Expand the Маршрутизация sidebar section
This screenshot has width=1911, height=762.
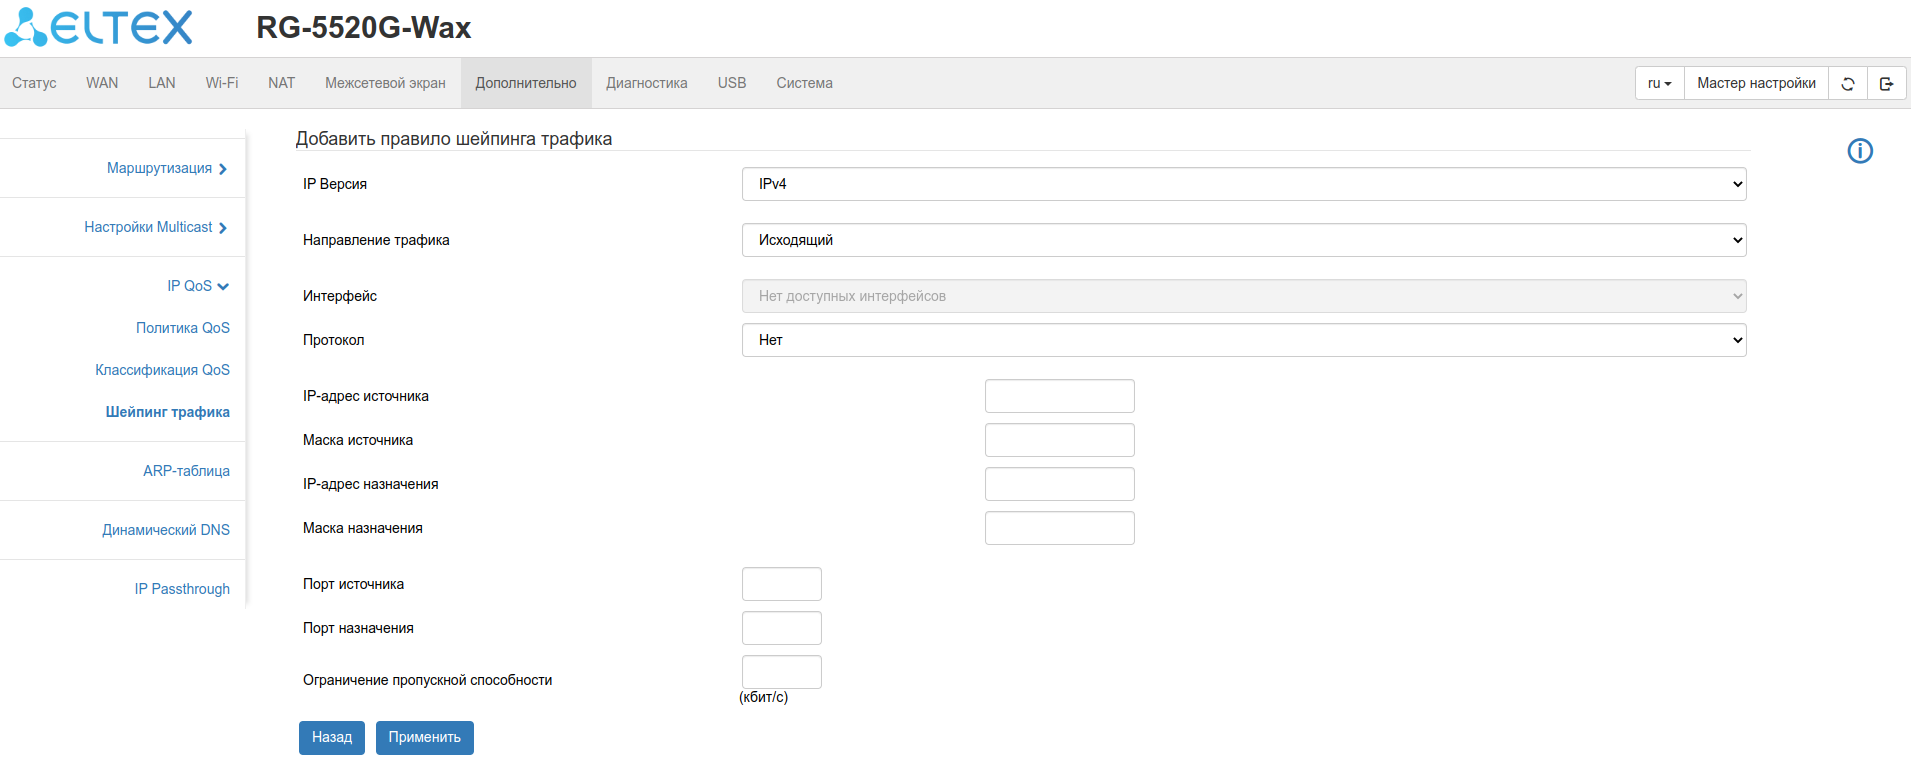click(x=166, y=168)
